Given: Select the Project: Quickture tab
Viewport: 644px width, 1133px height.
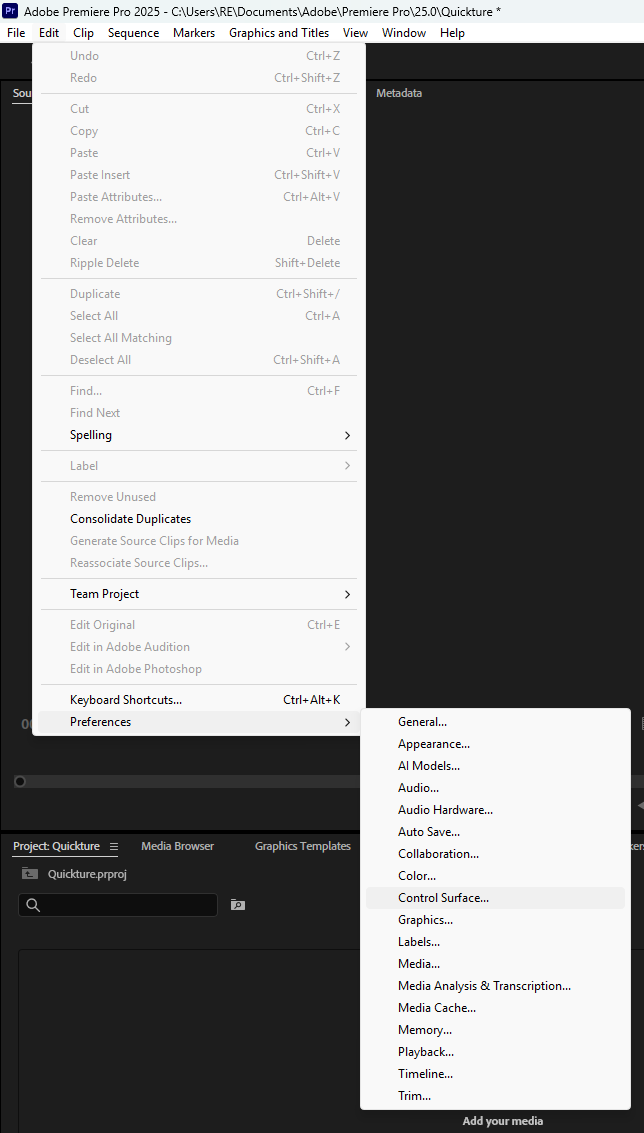Looking at the screenshot, I should tap(56, 846).
